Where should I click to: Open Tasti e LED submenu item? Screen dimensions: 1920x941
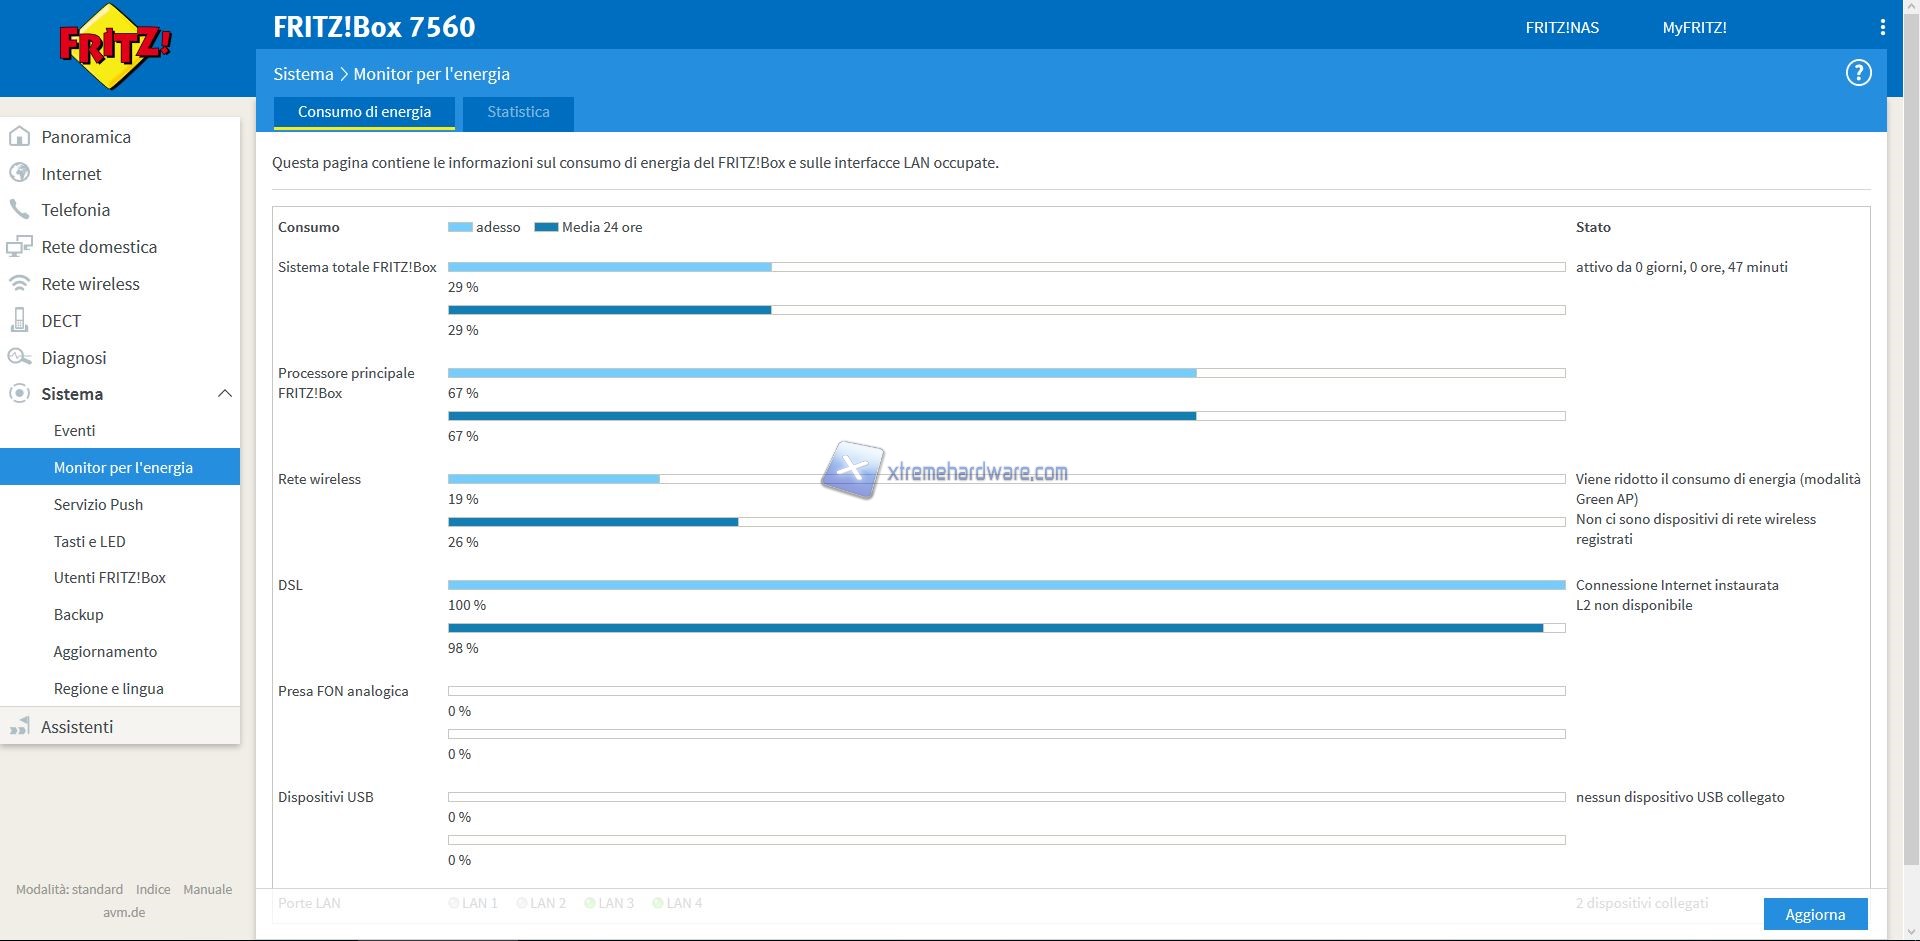(90, 541)
